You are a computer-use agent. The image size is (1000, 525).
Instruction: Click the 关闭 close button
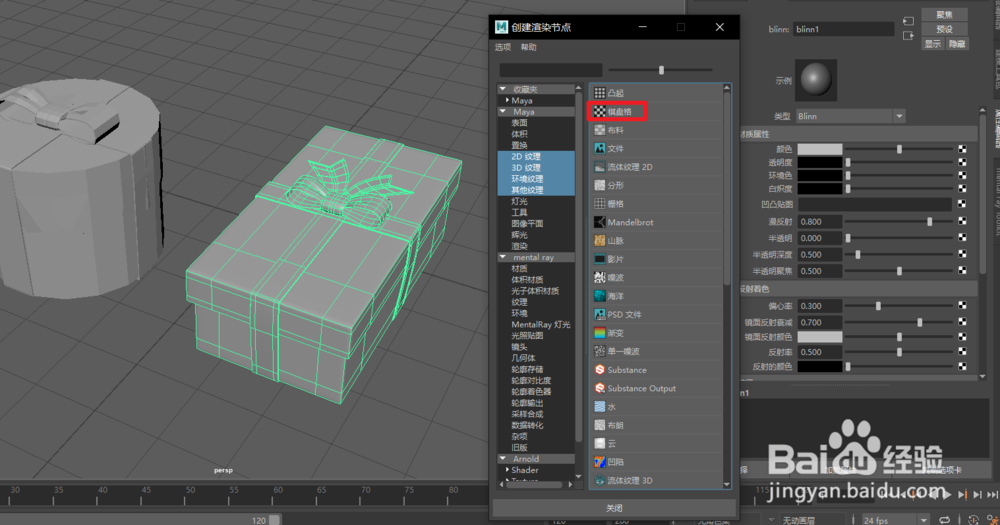(x=614, y=508)
